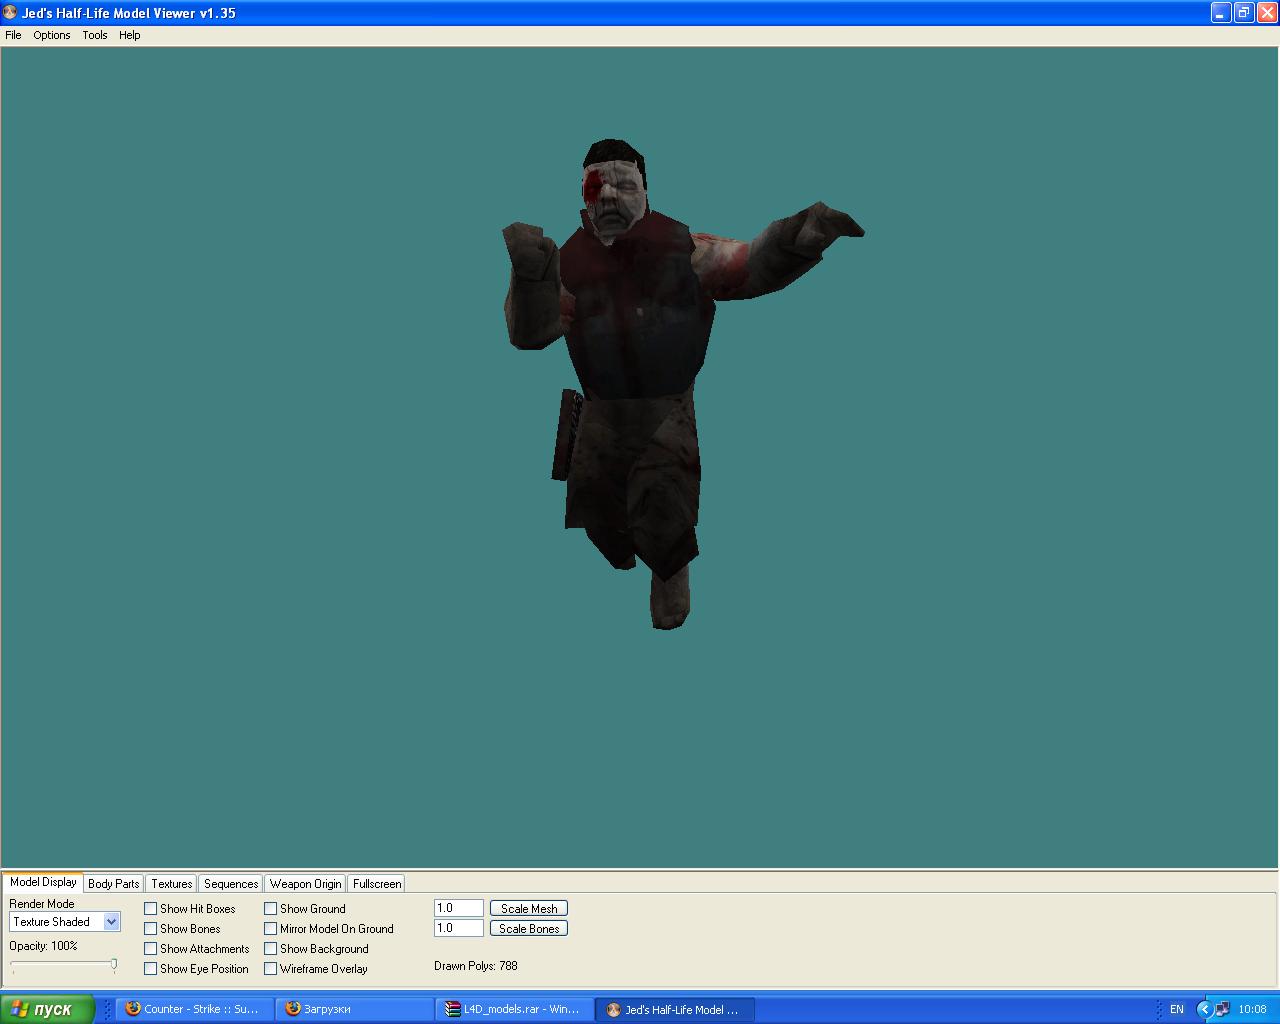
Task: Enable Show Ground checkbox
Action: pos(271,909)
